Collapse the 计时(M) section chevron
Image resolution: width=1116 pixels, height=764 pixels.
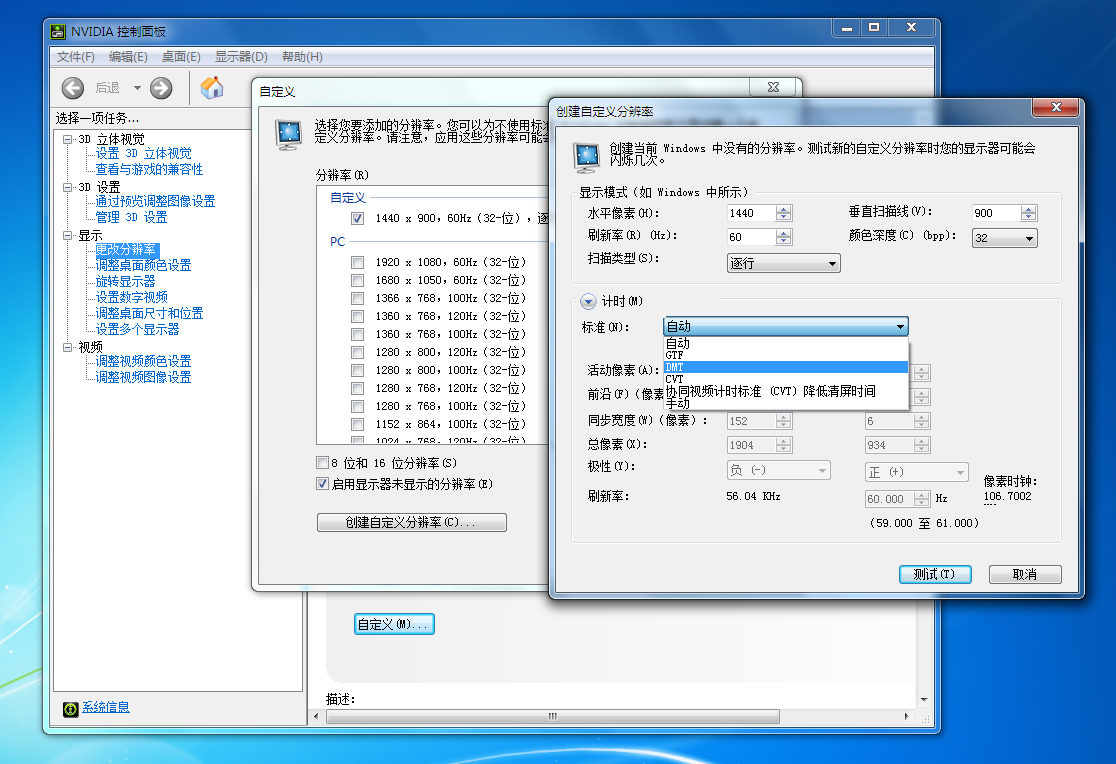tap(588, 301)
